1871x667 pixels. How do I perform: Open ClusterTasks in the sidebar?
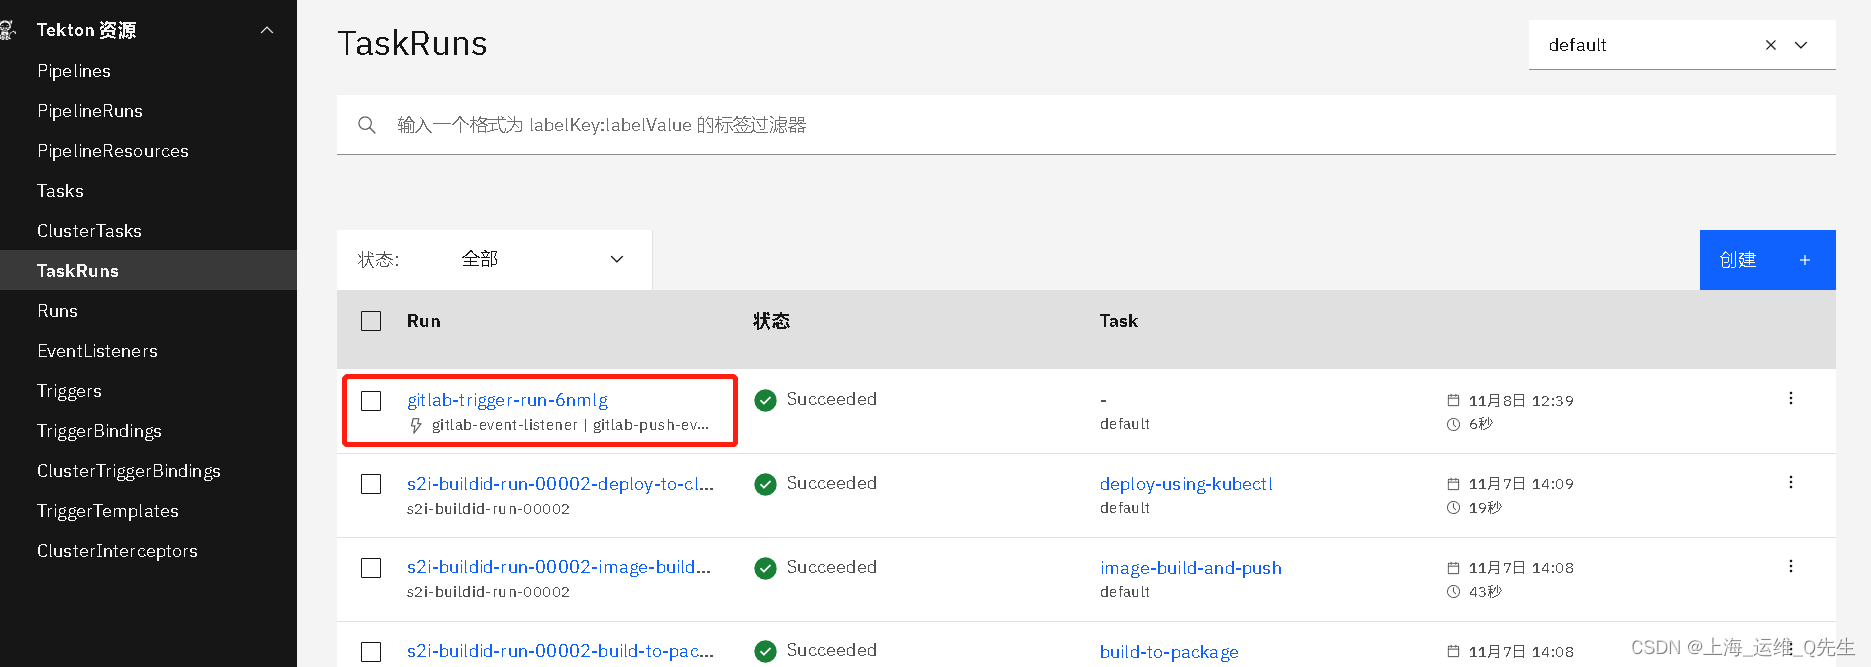coord(89,231)
